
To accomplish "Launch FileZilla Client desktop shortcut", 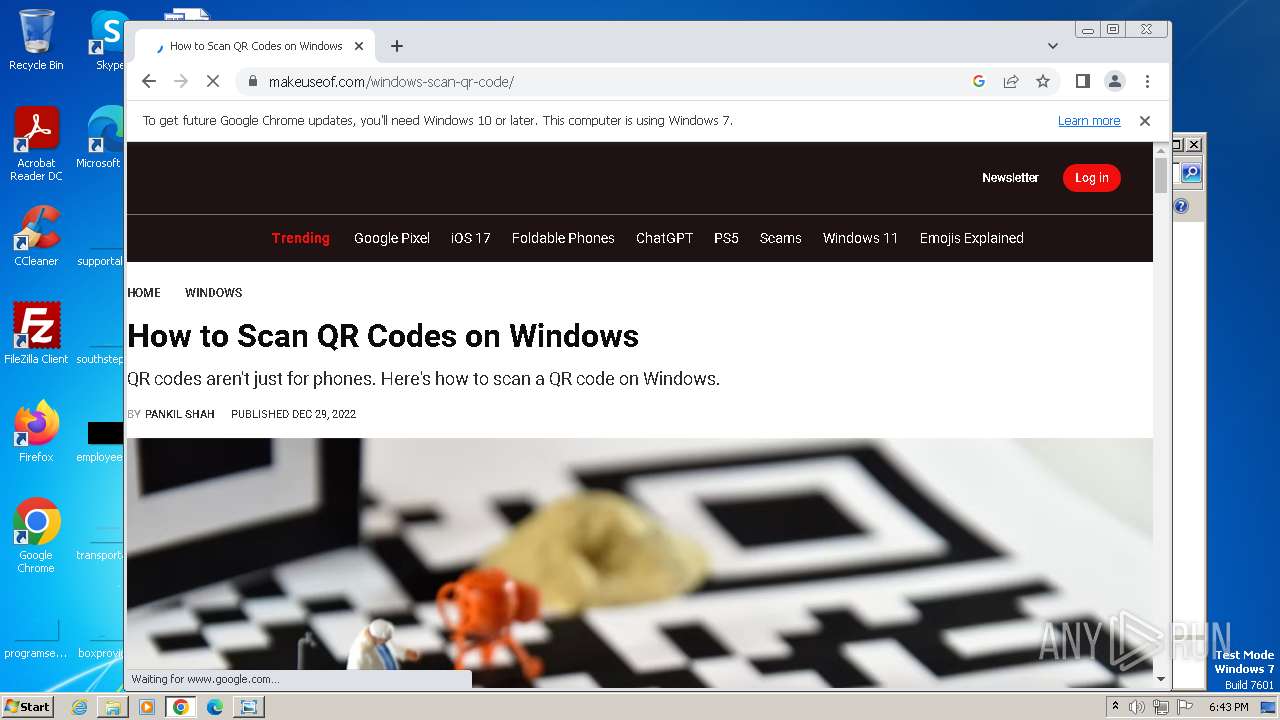I will (x=36, y=333).
